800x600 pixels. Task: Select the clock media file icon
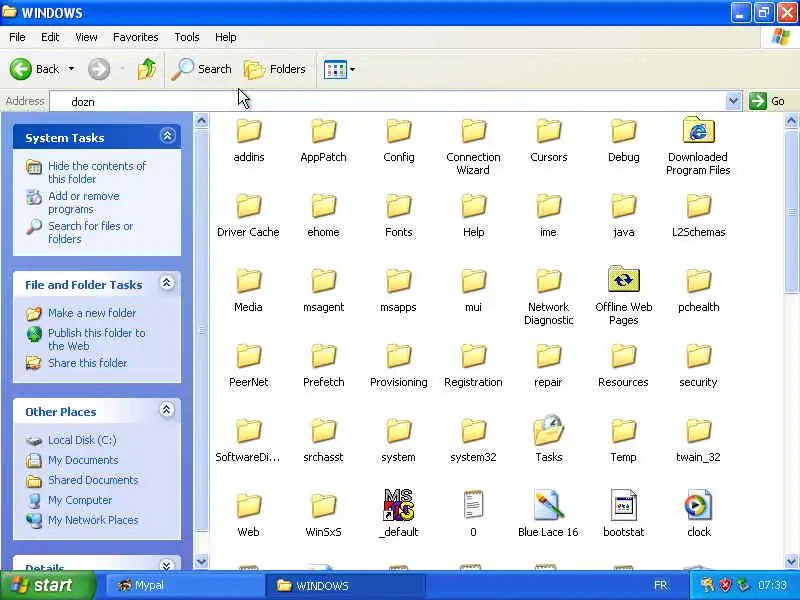(x=698, y=505)
